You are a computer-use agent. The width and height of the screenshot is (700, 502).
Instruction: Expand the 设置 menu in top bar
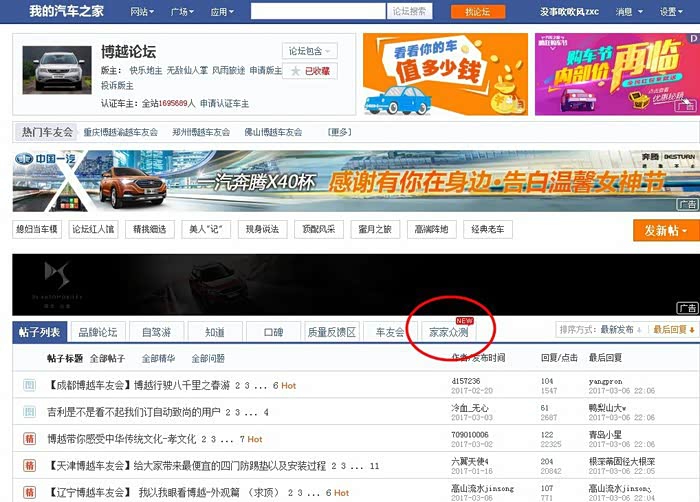pos(672,12)
